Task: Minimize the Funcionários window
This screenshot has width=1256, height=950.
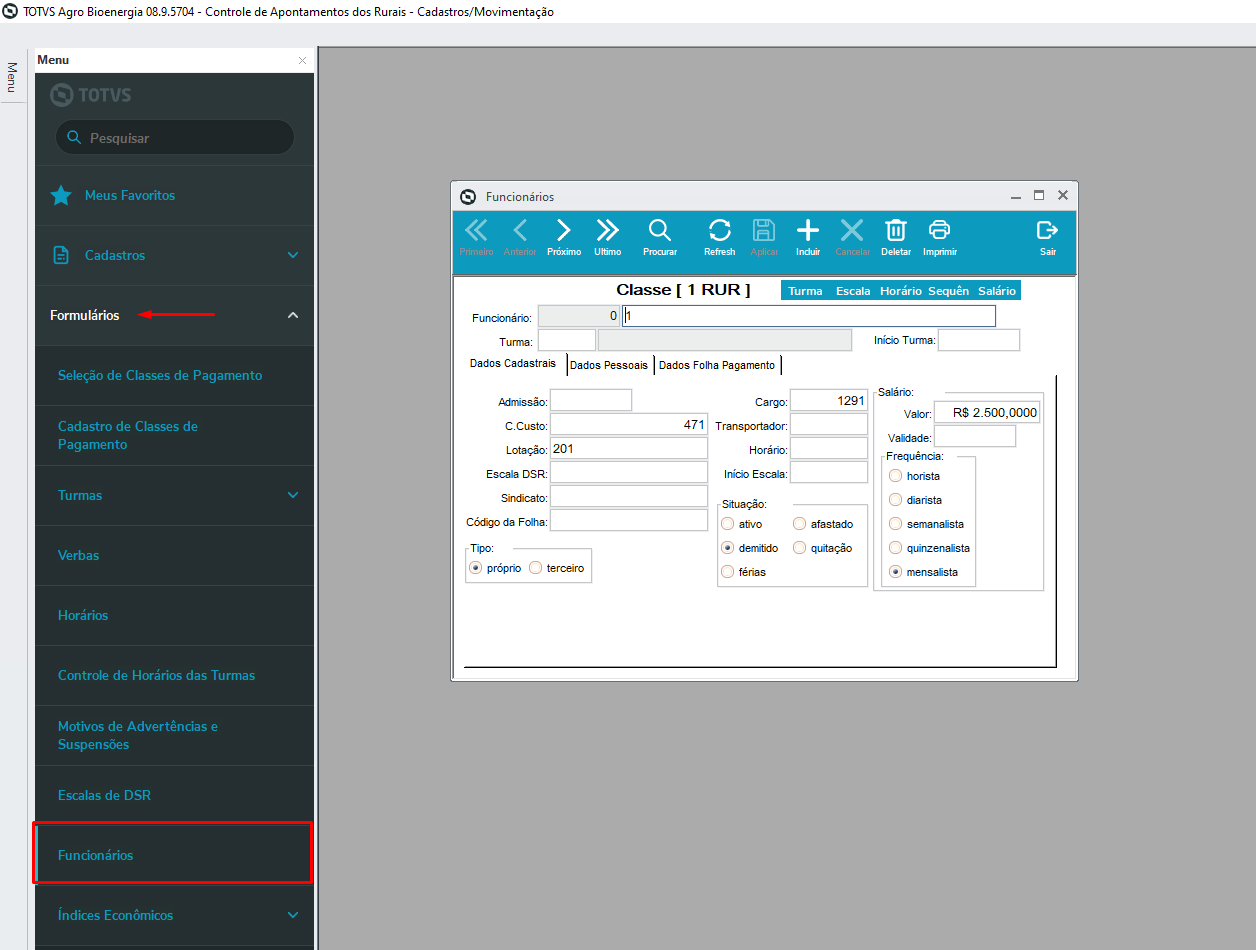Action: click(x=1016, y=196)
